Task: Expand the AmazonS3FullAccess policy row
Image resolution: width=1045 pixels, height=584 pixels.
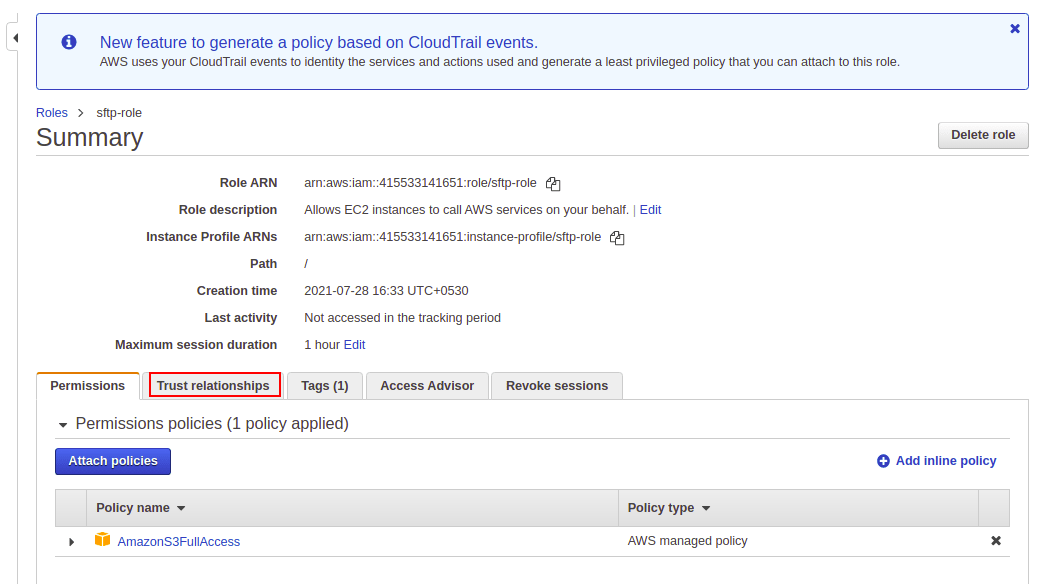Action: point(71,542)
